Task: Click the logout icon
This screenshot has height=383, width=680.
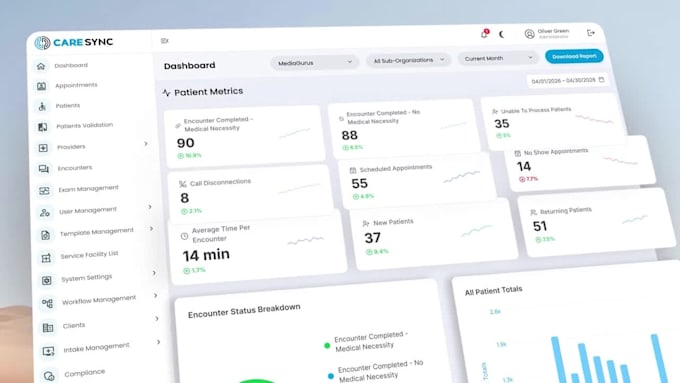Action: (x=591, y=33)
